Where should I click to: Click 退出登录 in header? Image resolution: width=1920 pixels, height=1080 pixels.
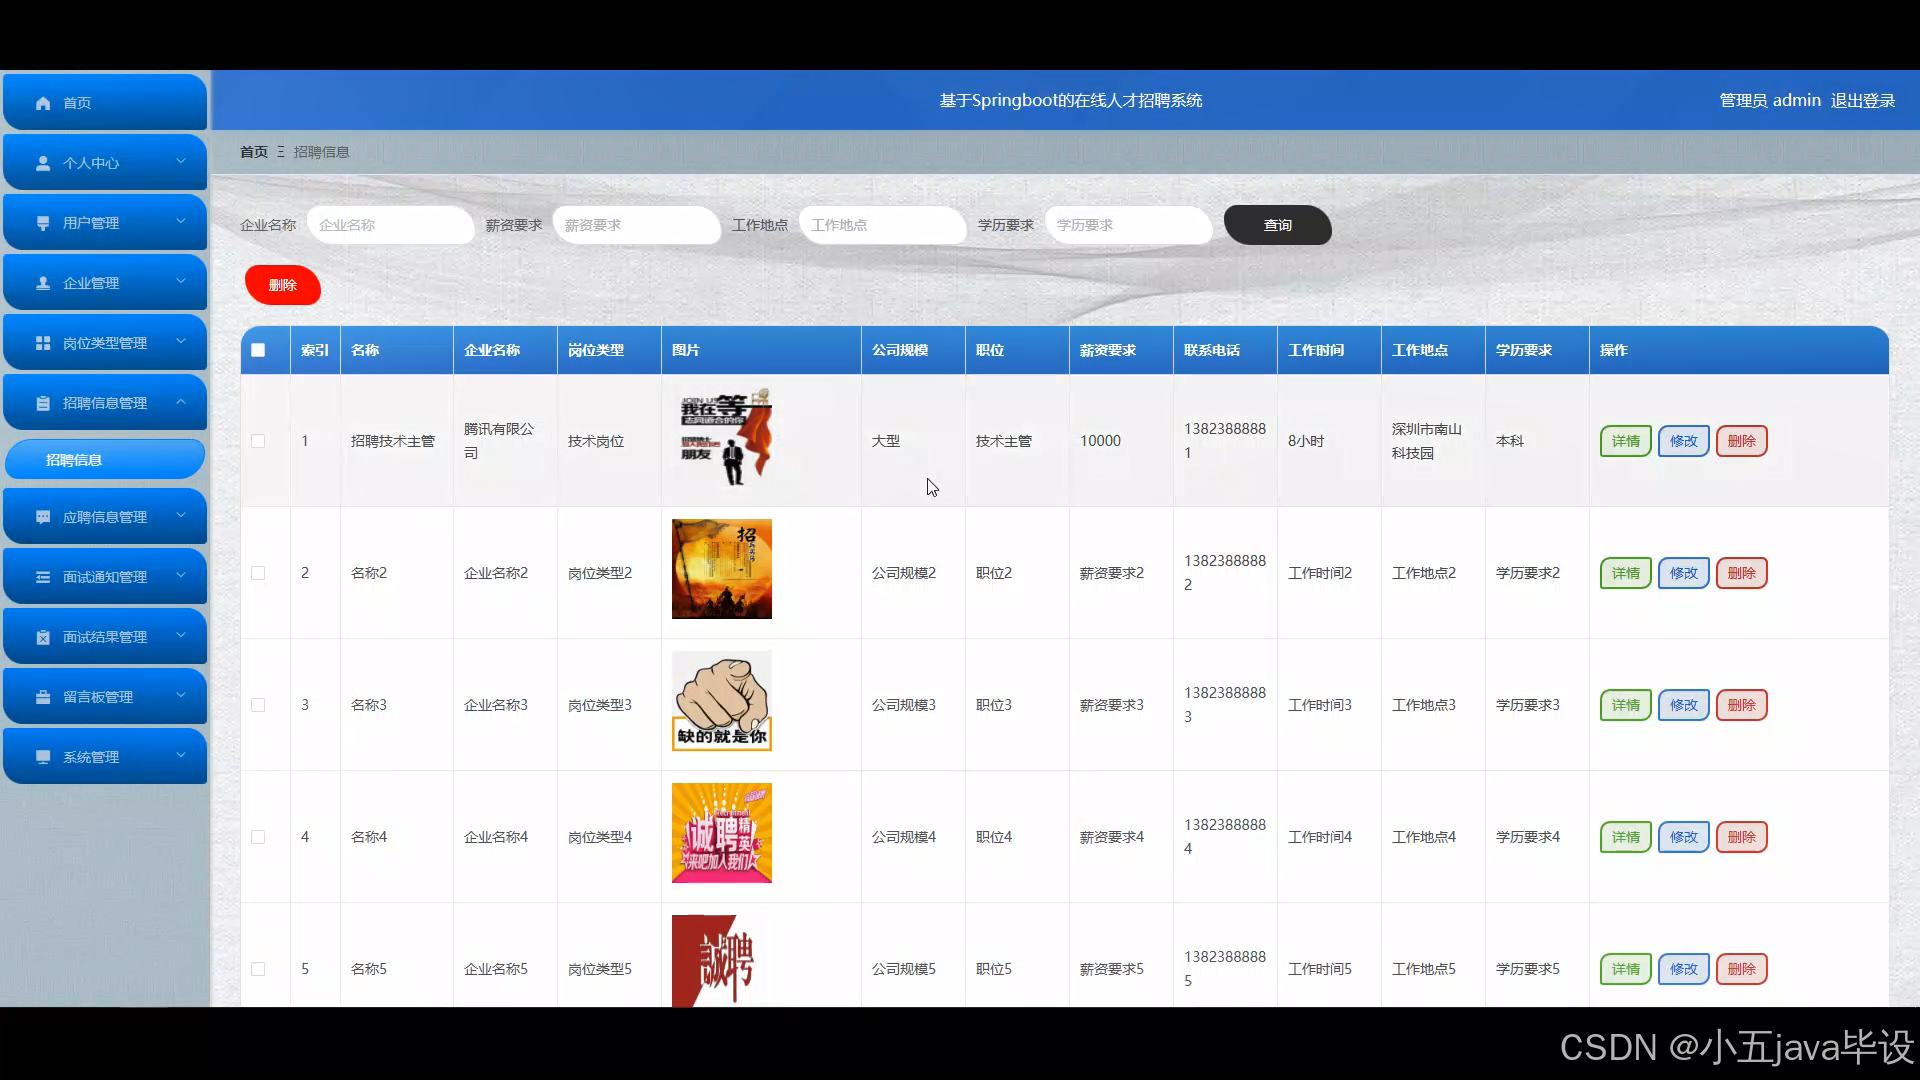click(x=1862, y=100)
